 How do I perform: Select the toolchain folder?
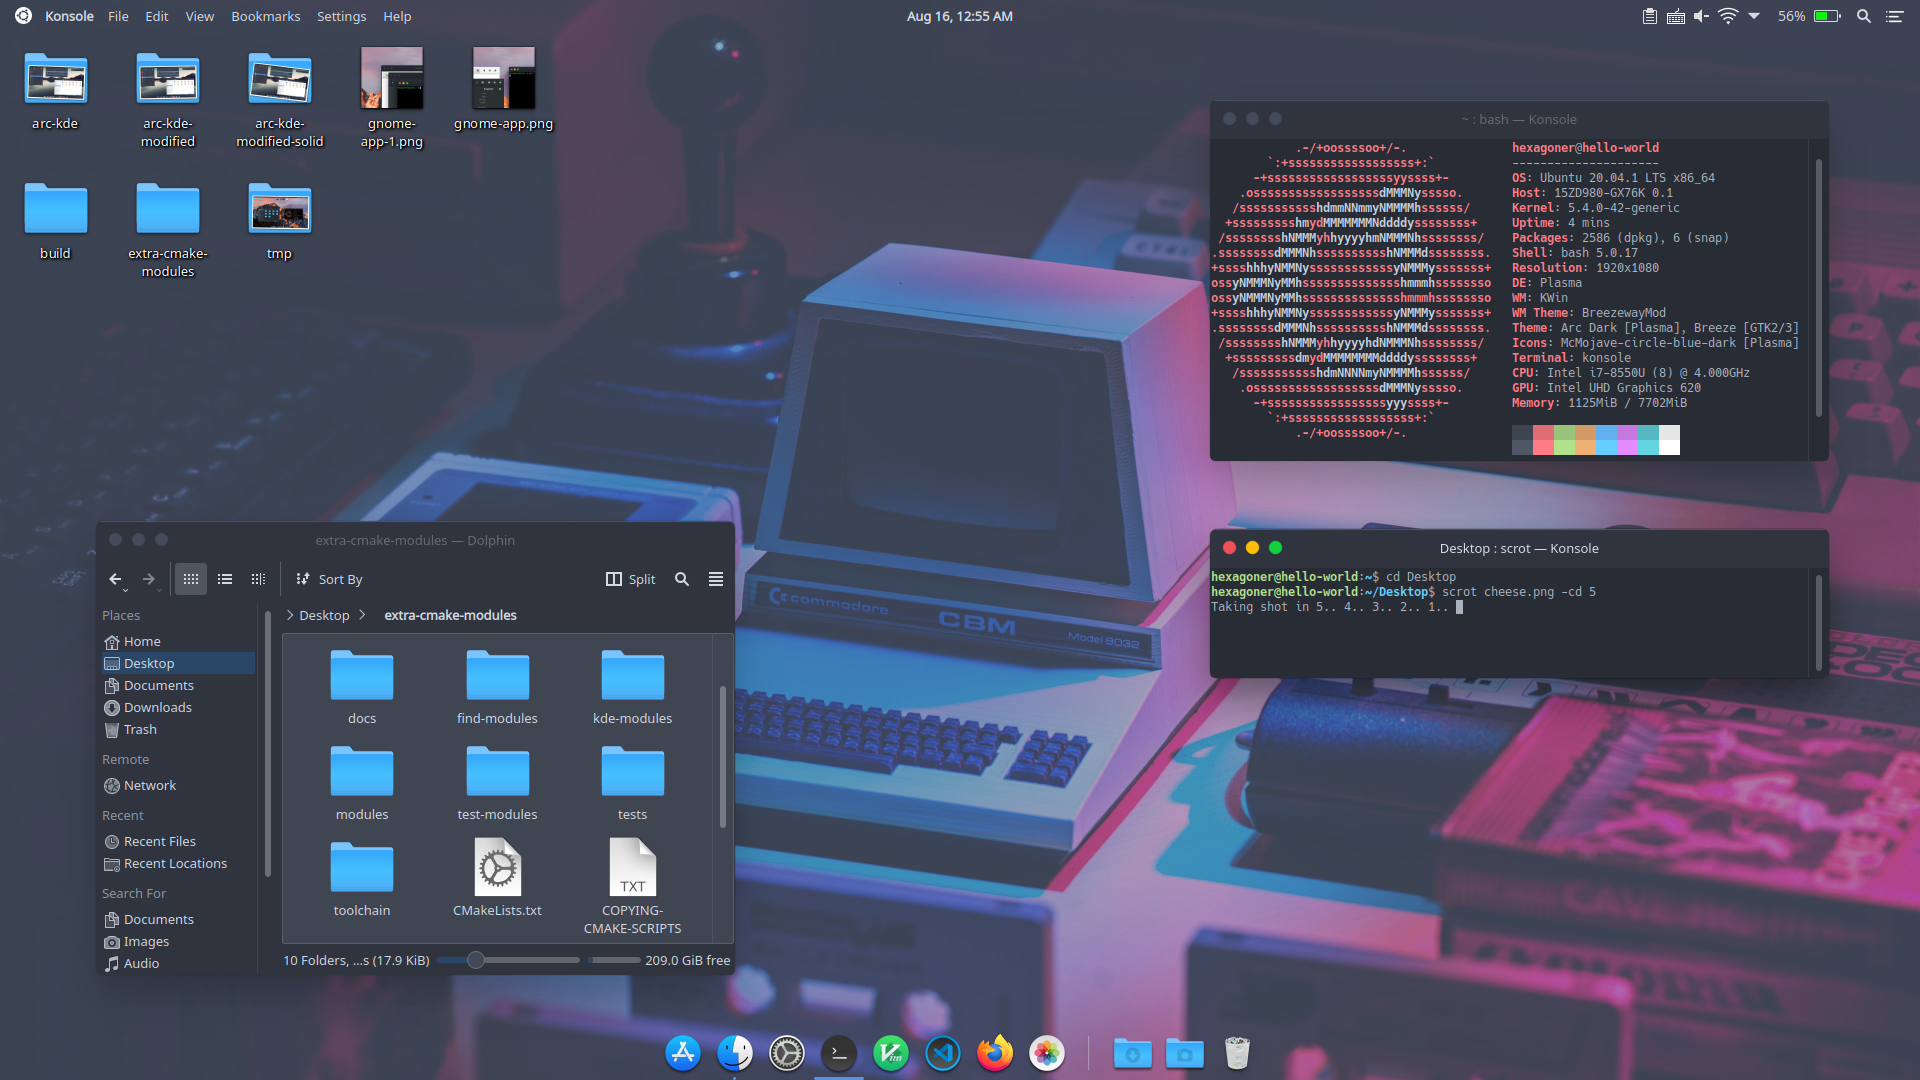(x=362, y=879)
